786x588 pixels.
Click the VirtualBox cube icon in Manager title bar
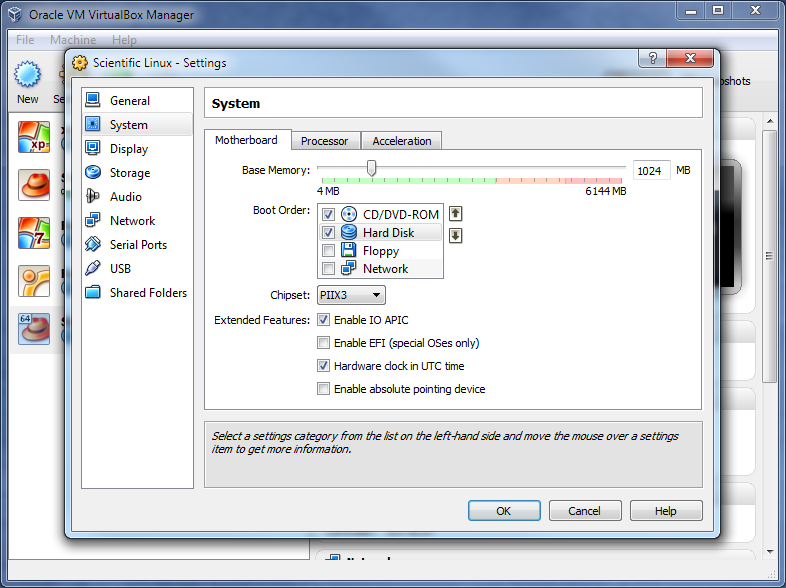15,15
